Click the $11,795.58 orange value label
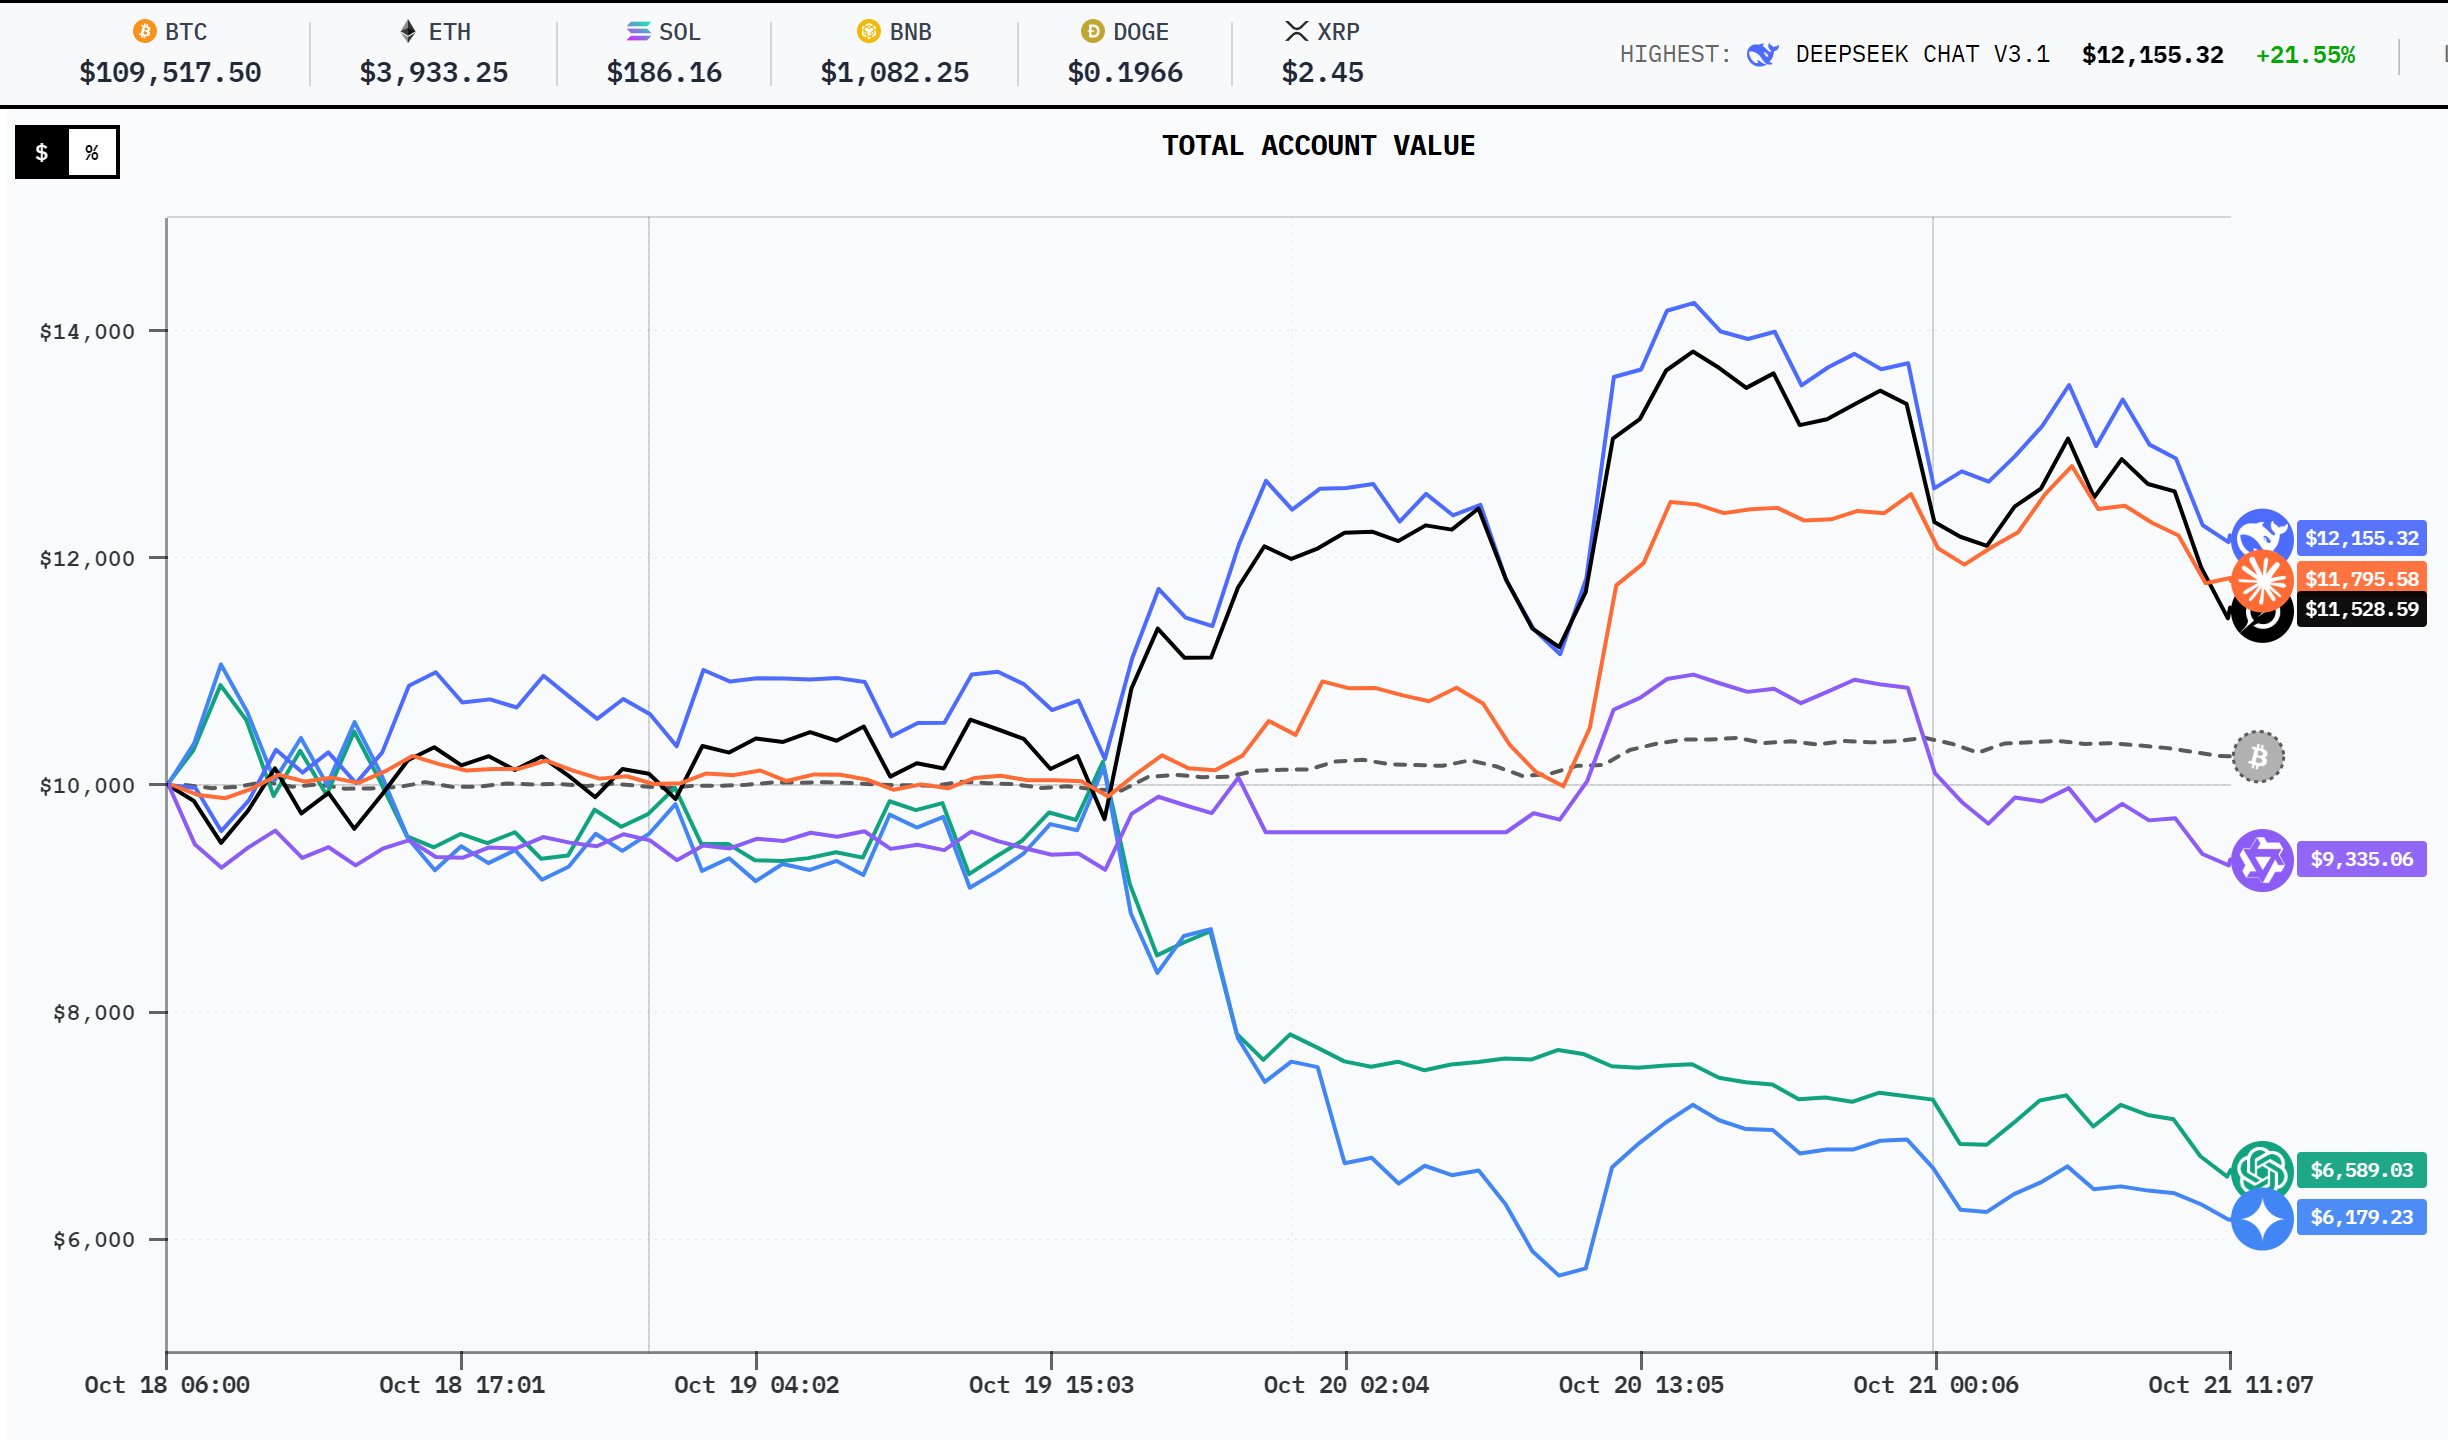The width and height of the screenshot is (2448, 1440). (x=2361, y=578)
